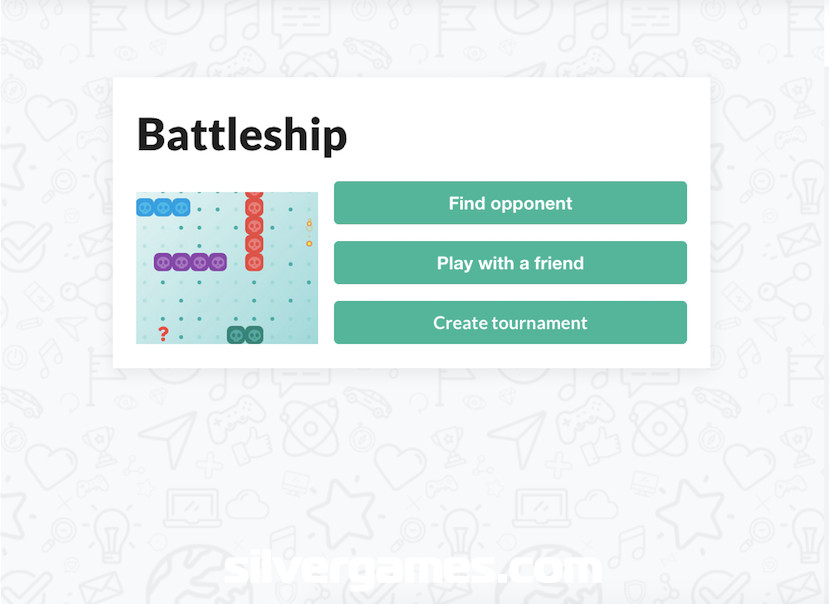Tap the rightmost blue skull tile
Screen dimensions: 829x604
pyautogui.click(x=181, y=207)
